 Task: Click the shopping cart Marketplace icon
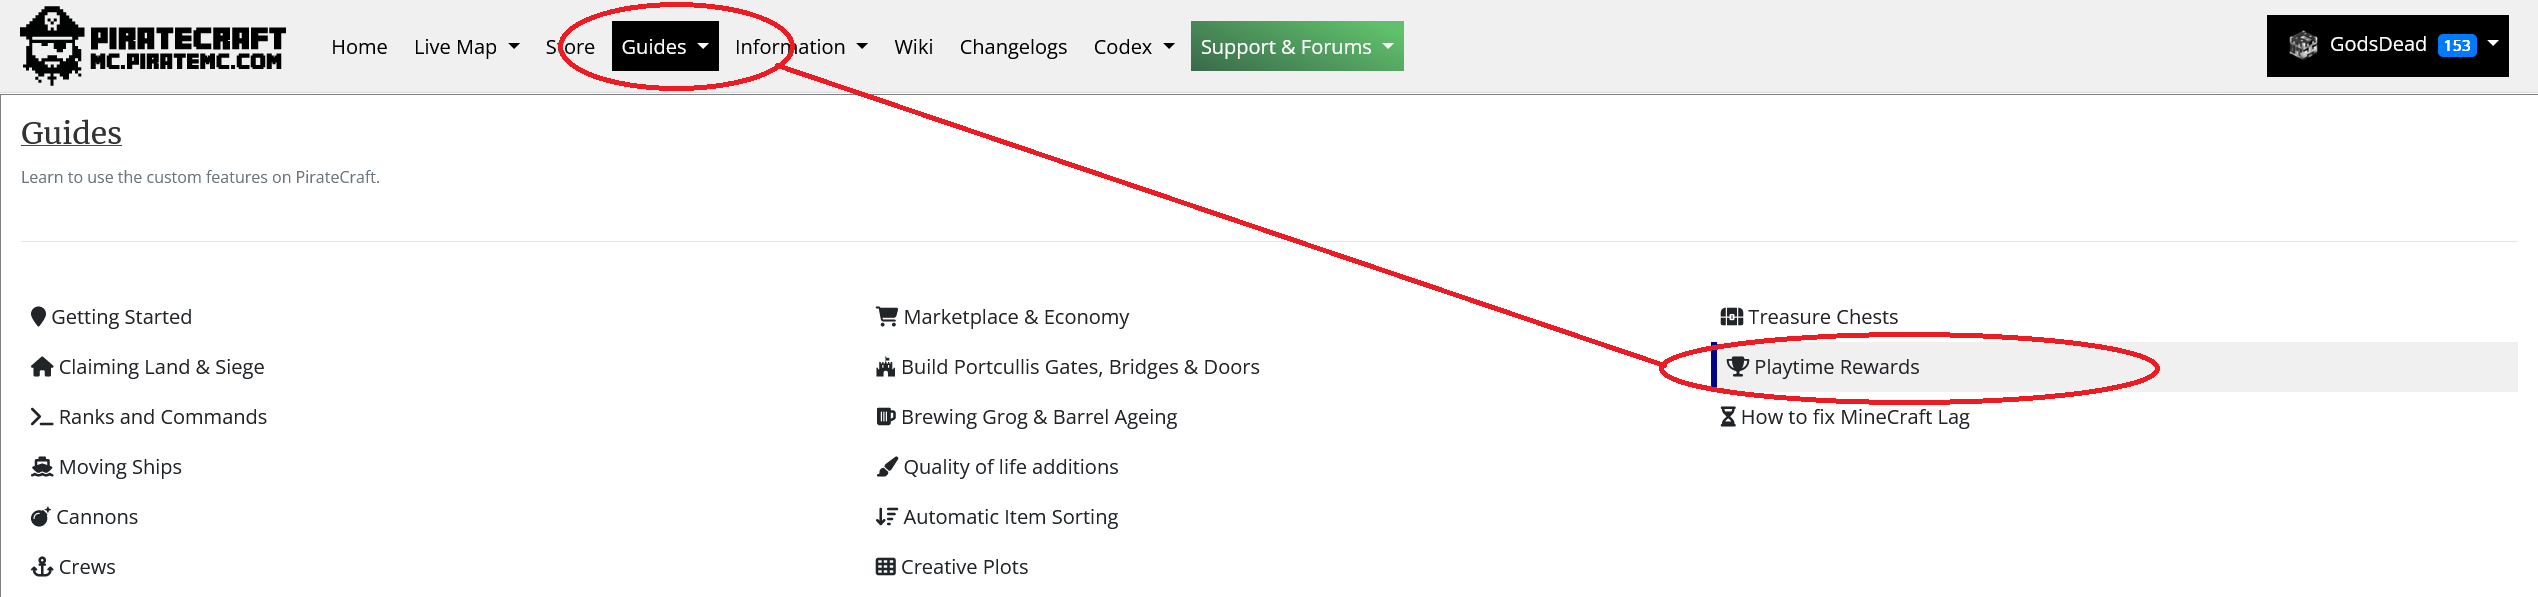coord(886,317)
